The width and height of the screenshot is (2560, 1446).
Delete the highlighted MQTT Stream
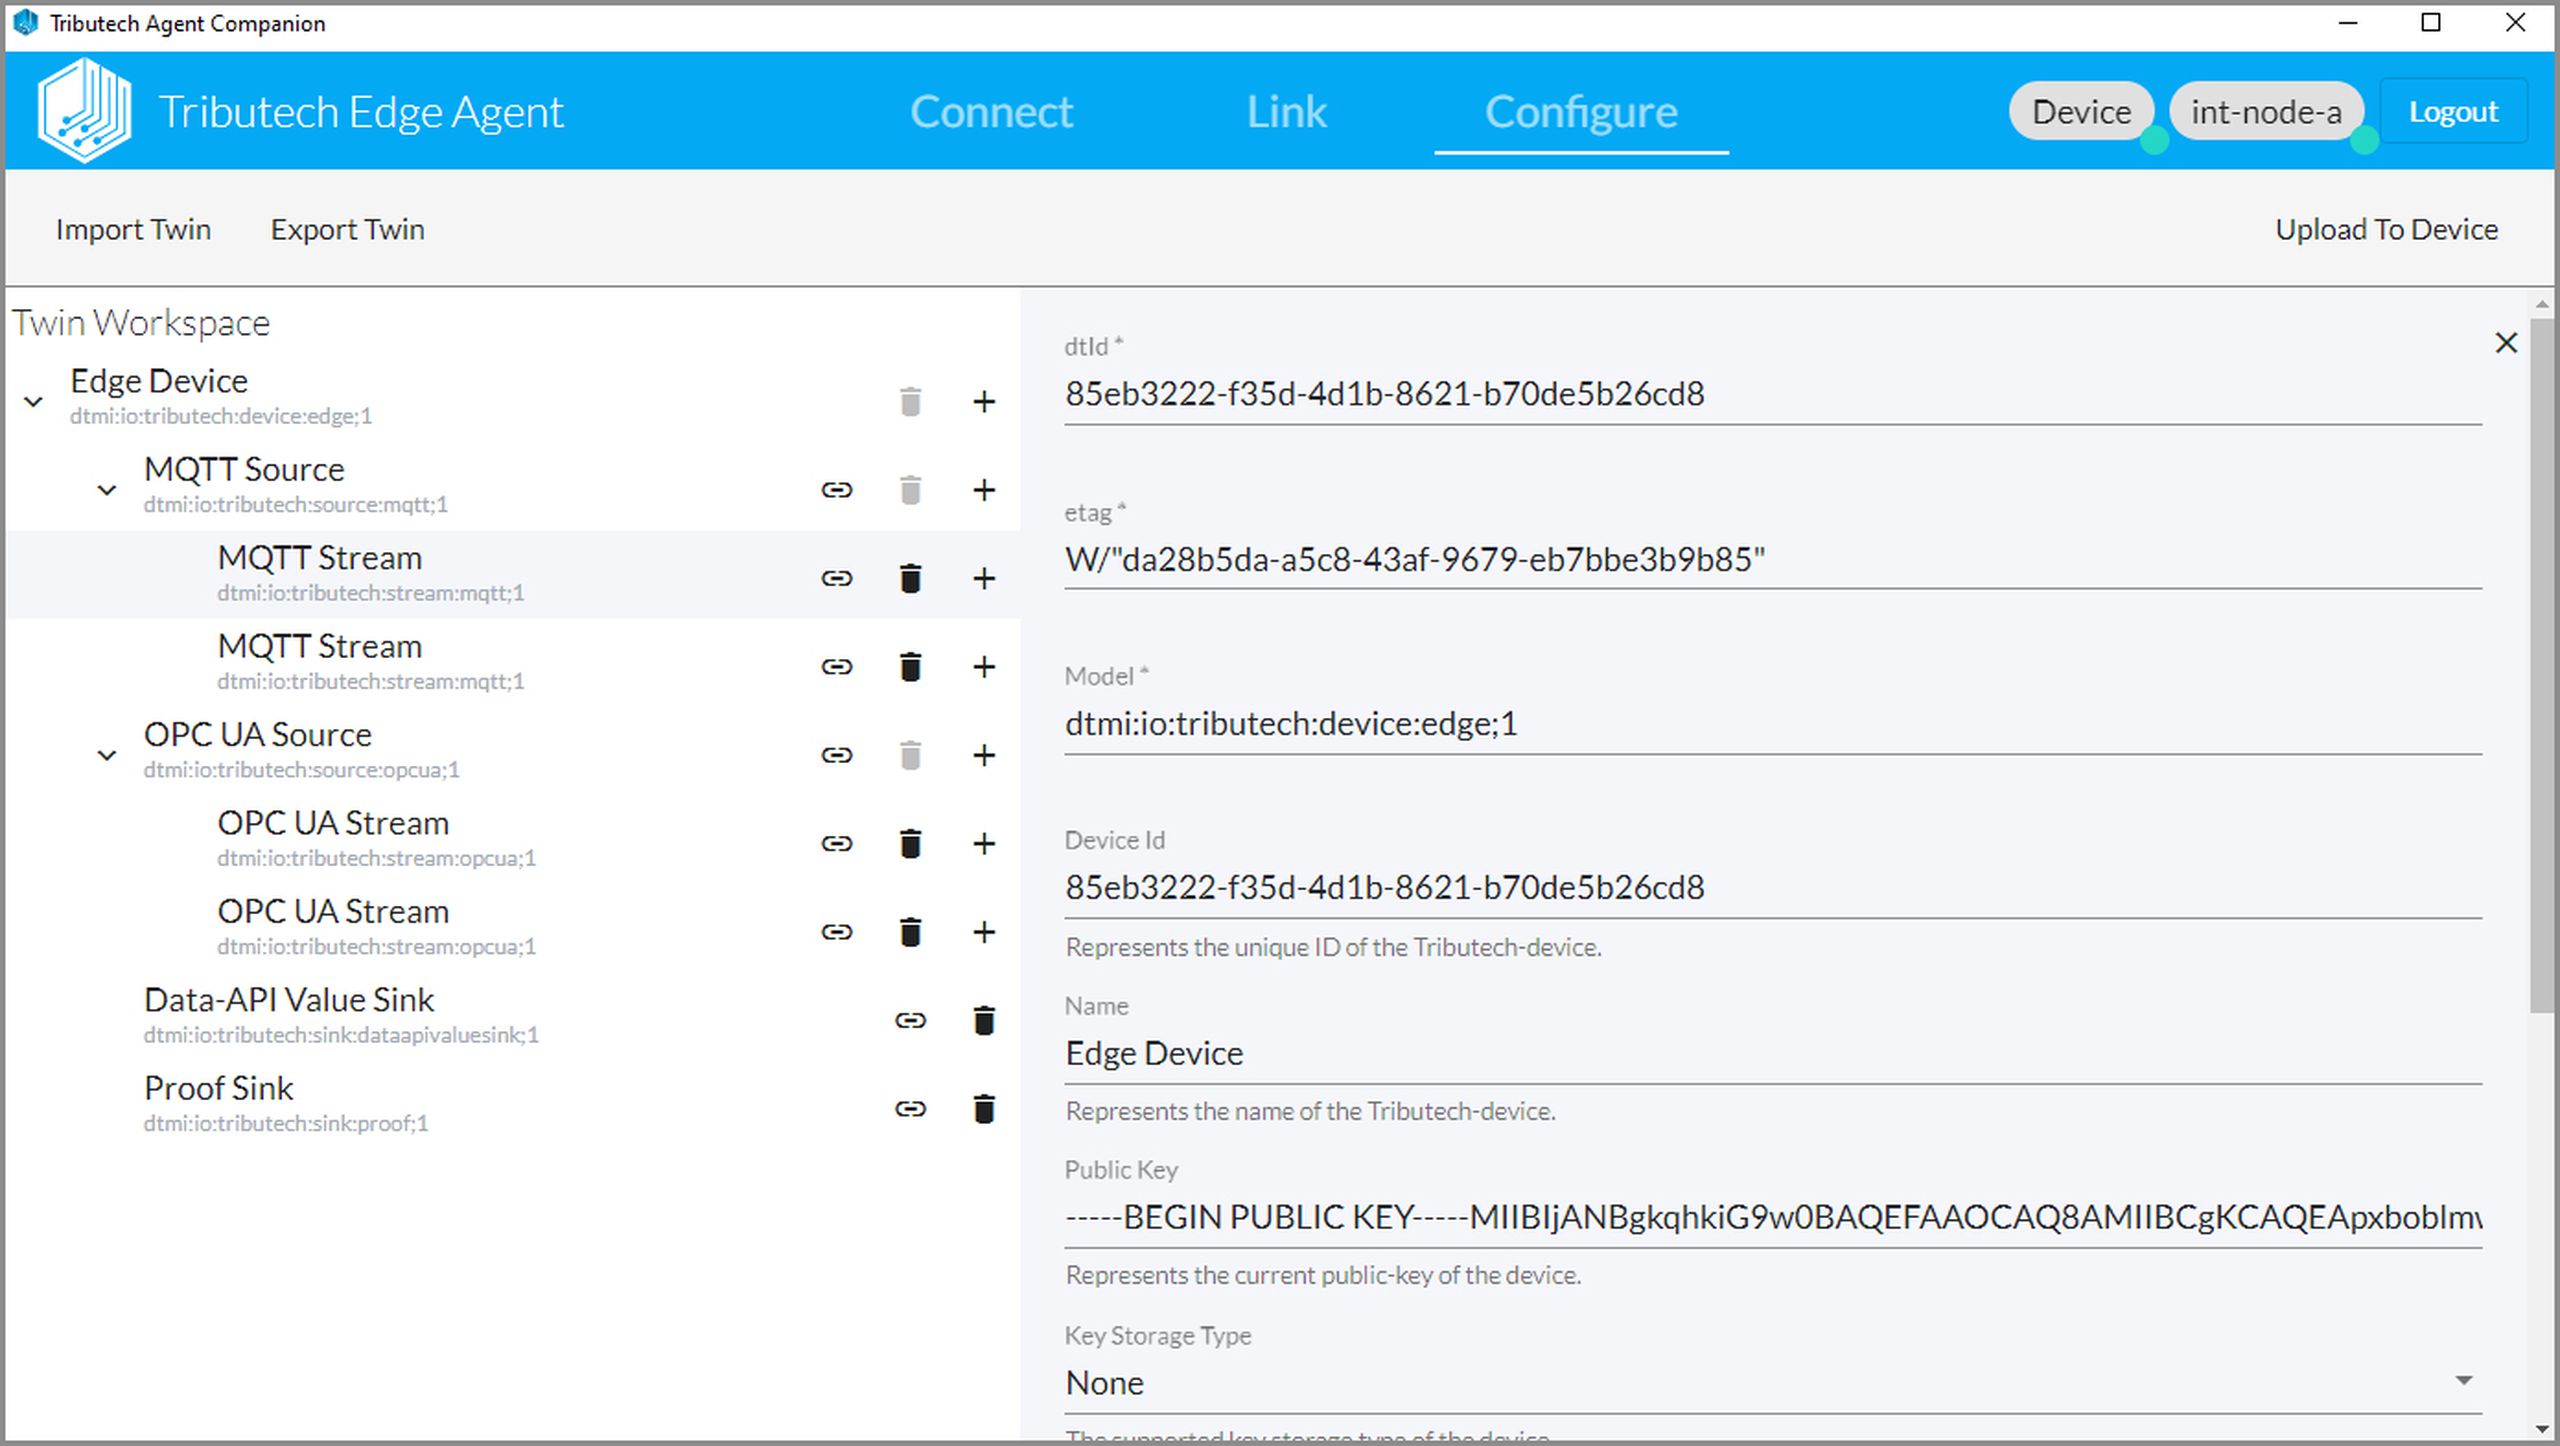click(x=910, y=578)
